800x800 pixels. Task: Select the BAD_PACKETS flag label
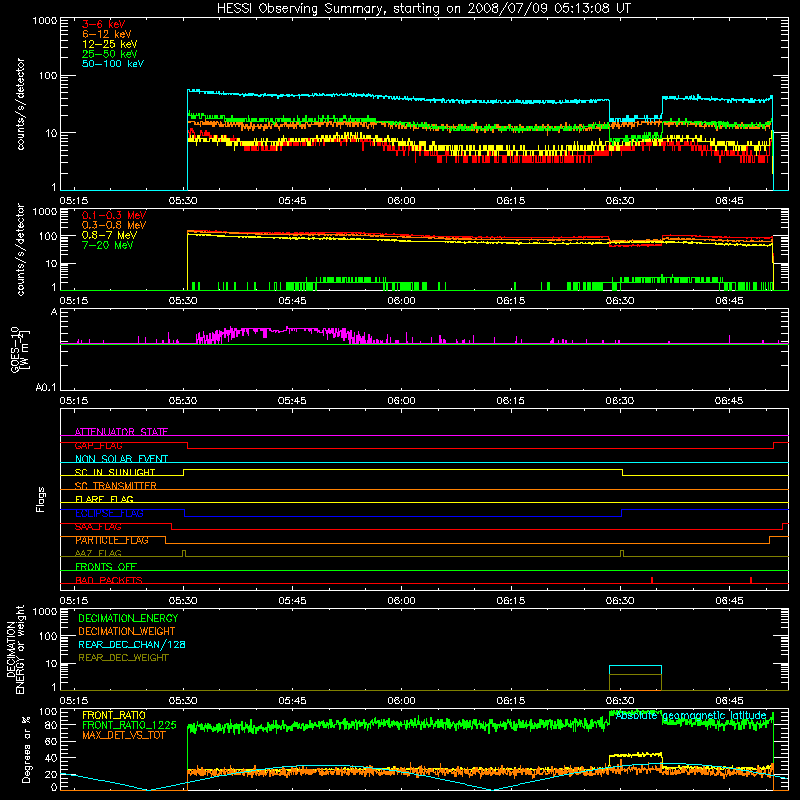click(x=109, y=580)
